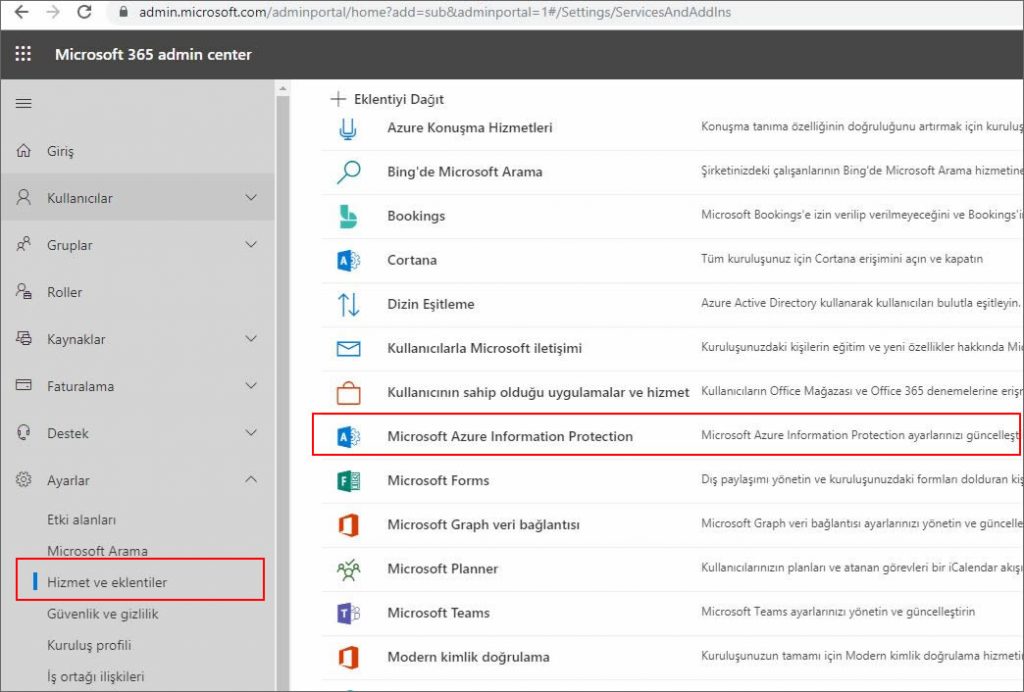Click the Microsoft 365 admin center title
The width and height of the screenshot is (1024, 692).
point(153,54)
